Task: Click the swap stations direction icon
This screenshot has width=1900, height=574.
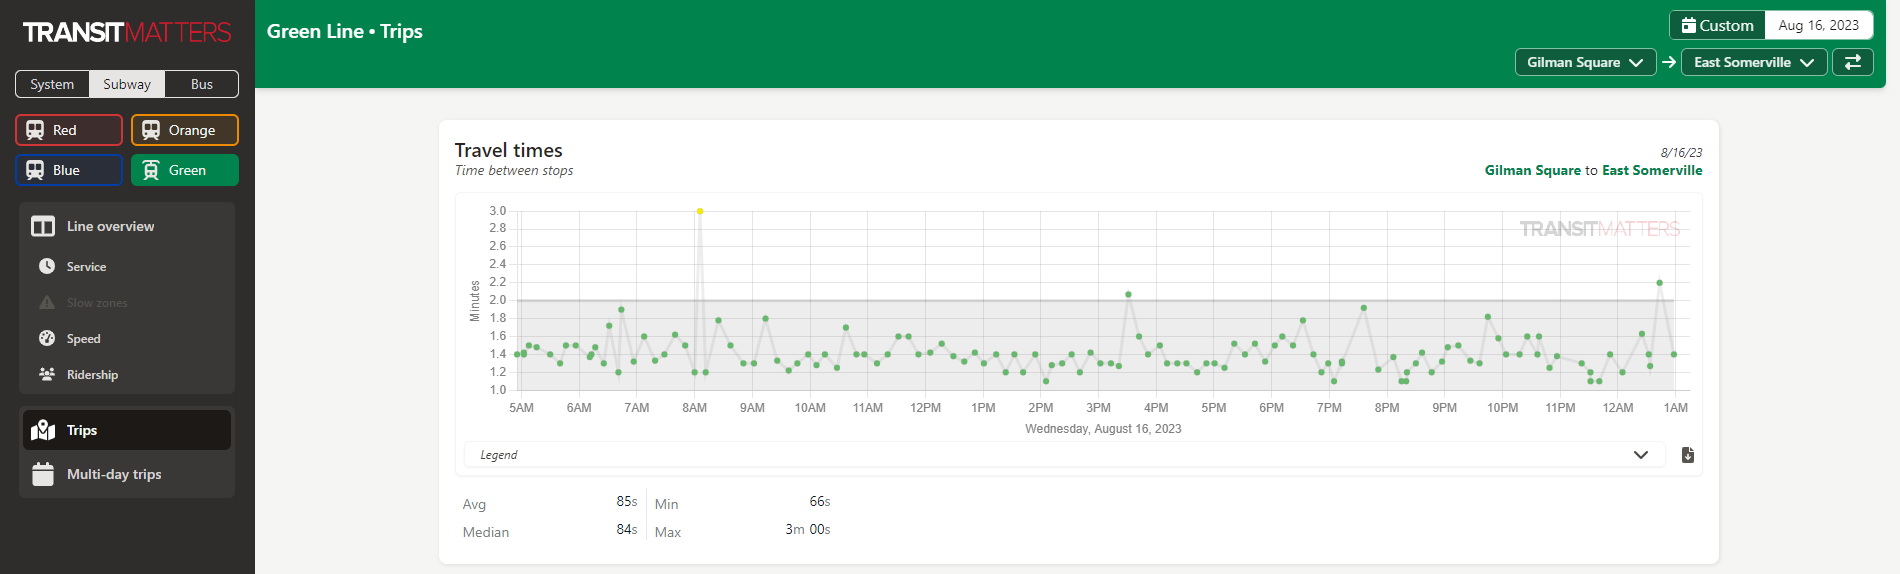Action: pyautogui.click(x=1852, y=62)
